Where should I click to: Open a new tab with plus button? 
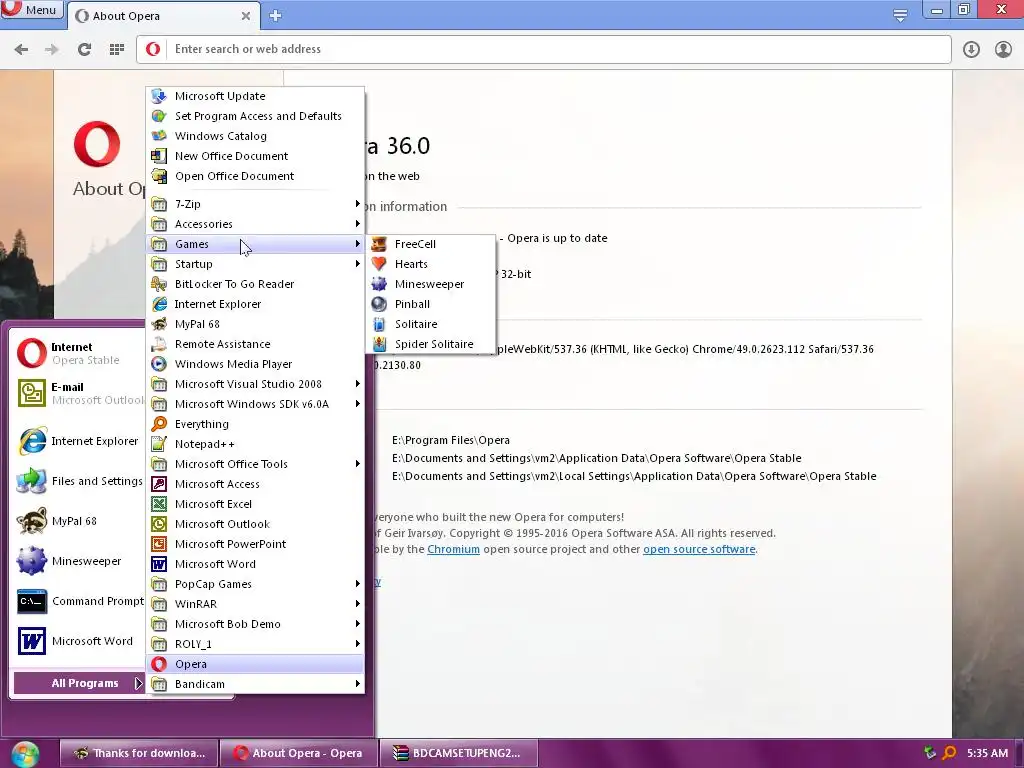pyautogui.click(x=276, y=16)
